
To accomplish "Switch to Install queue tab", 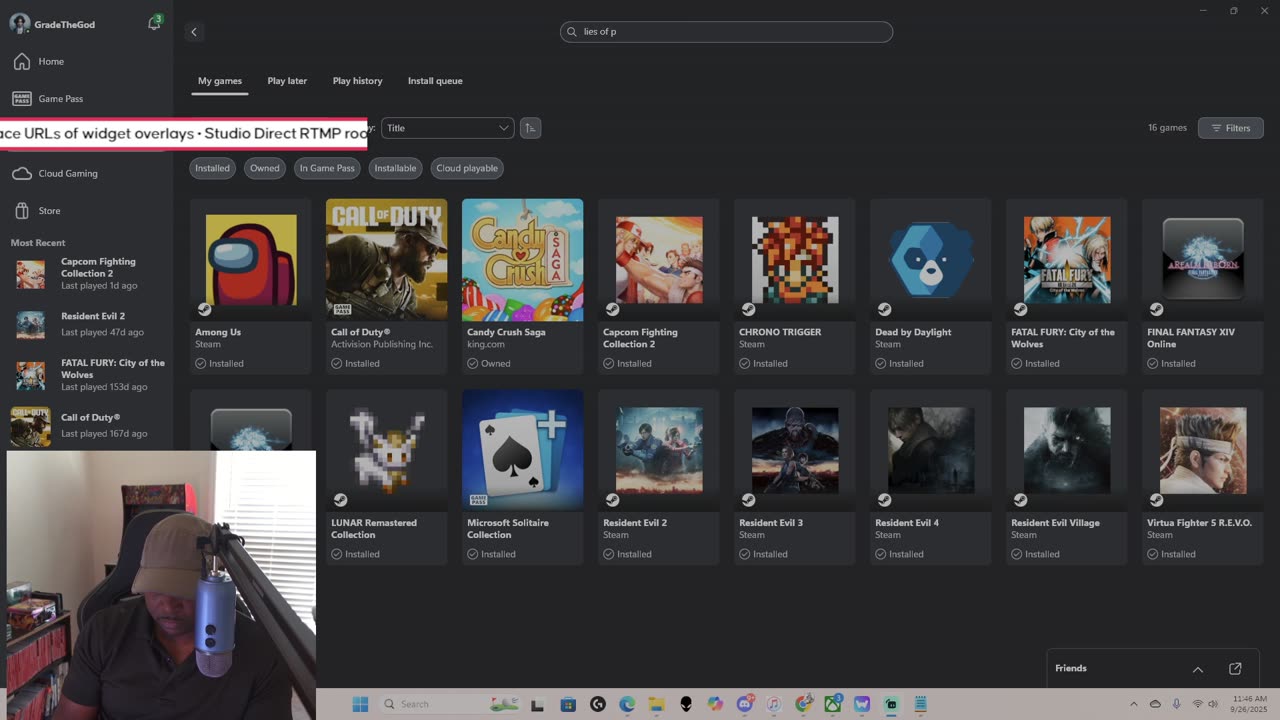I will [435, 81].
